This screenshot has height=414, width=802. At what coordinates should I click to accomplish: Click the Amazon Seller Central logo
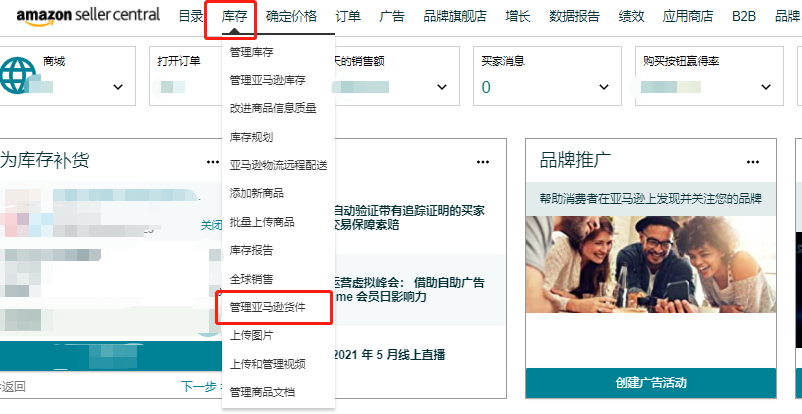pos(88,15)
